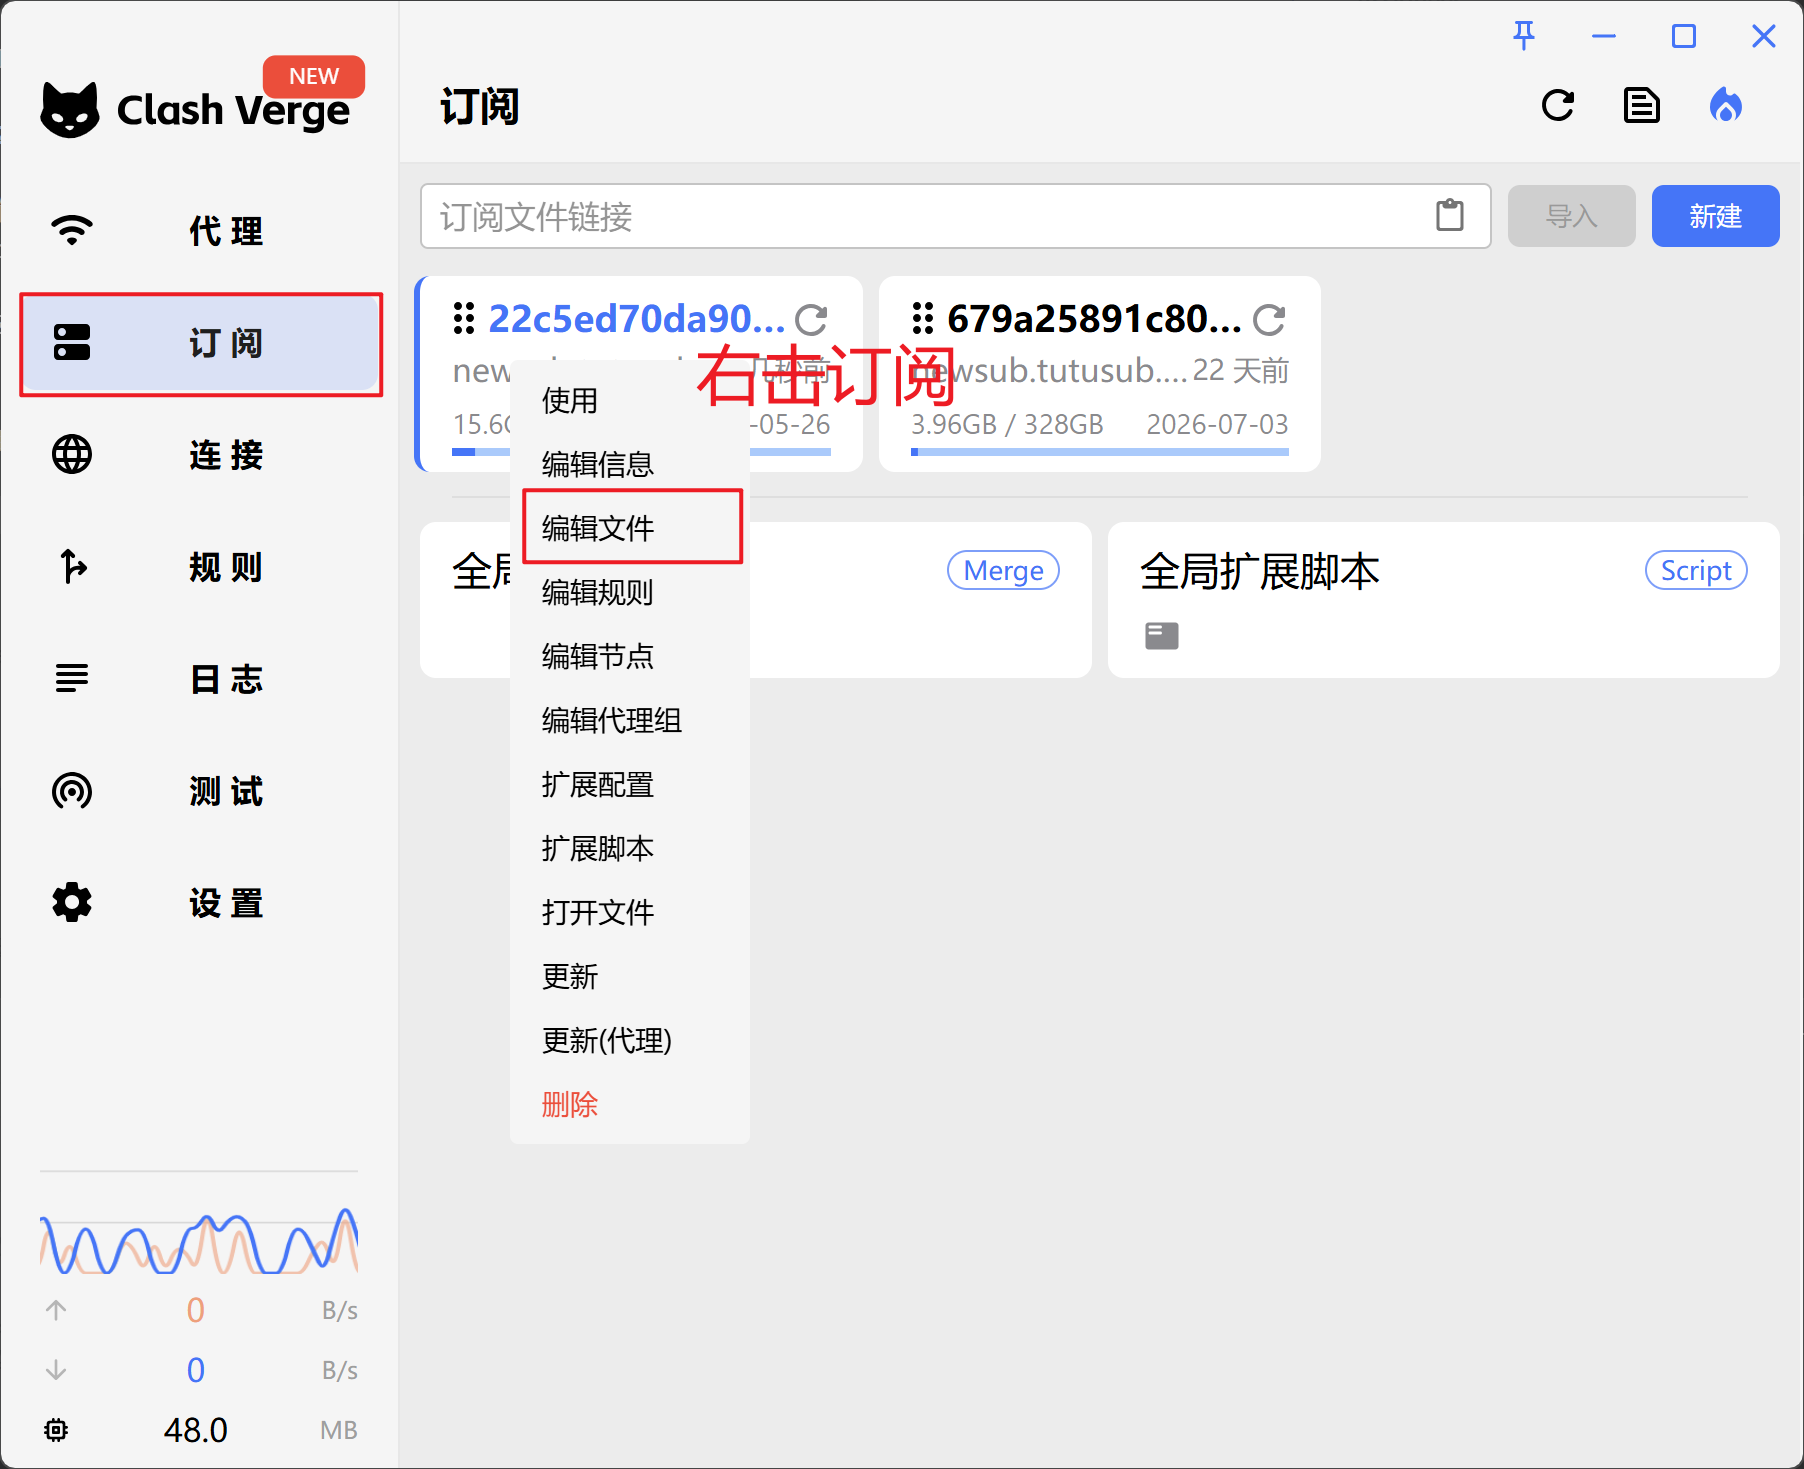The height and width of the screenshot is (1469, 1804).
Task: Click the clipboard paste icon in link field
Action: click(x=1449, y=215)
